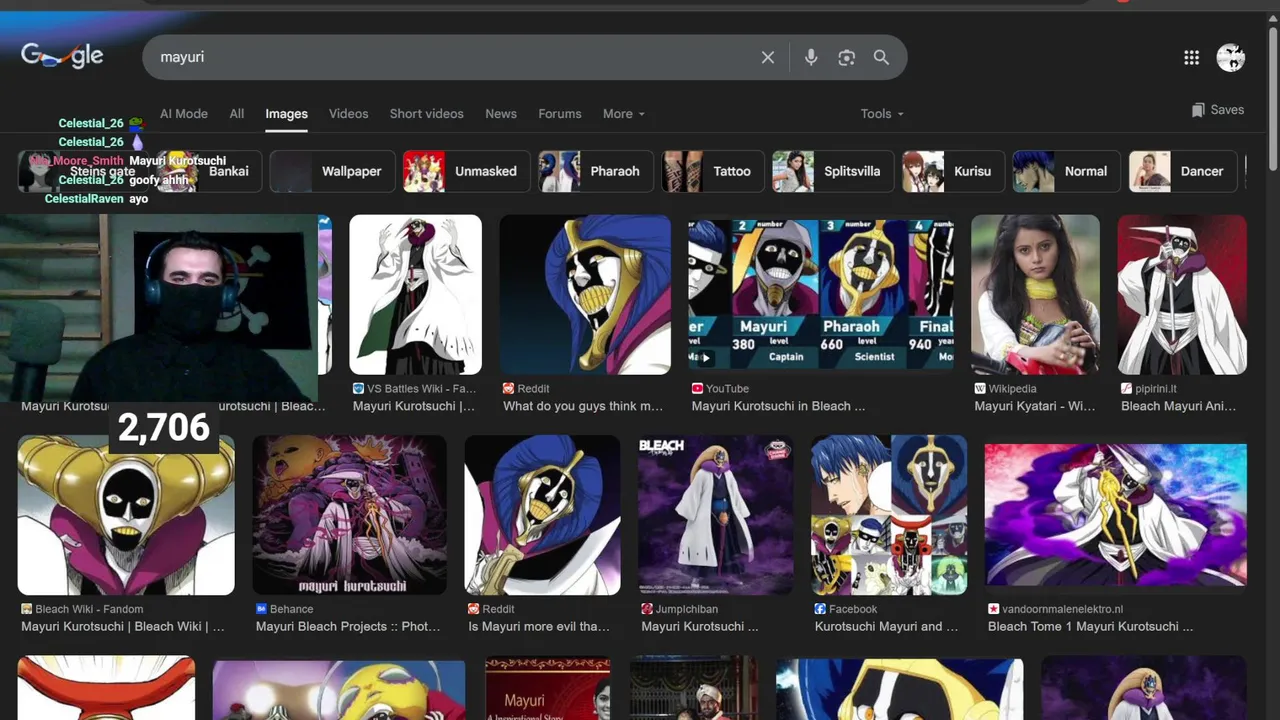Image resolution: width=1280 pixels, height=720 pixels.
Task: Click 'Mayuri Kyatari - Wi...' result title
Action: [x=1035, y=406]
